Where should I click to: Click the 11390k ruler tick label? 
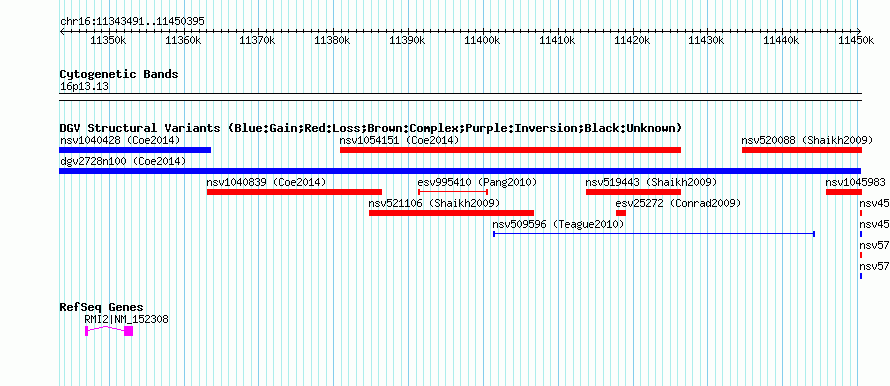407,40
